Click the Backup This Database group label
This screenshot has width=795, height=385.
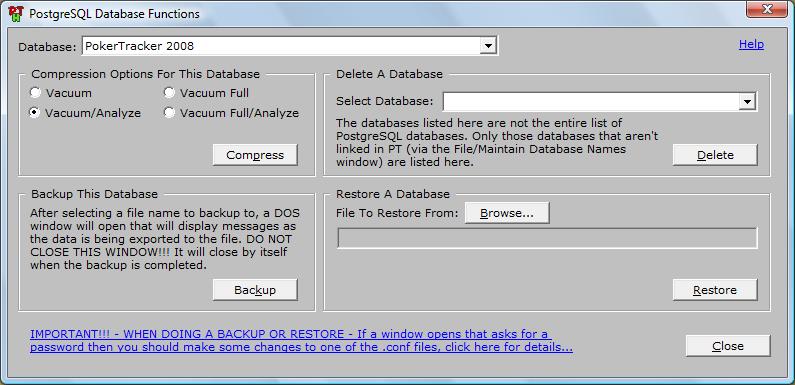94,194
